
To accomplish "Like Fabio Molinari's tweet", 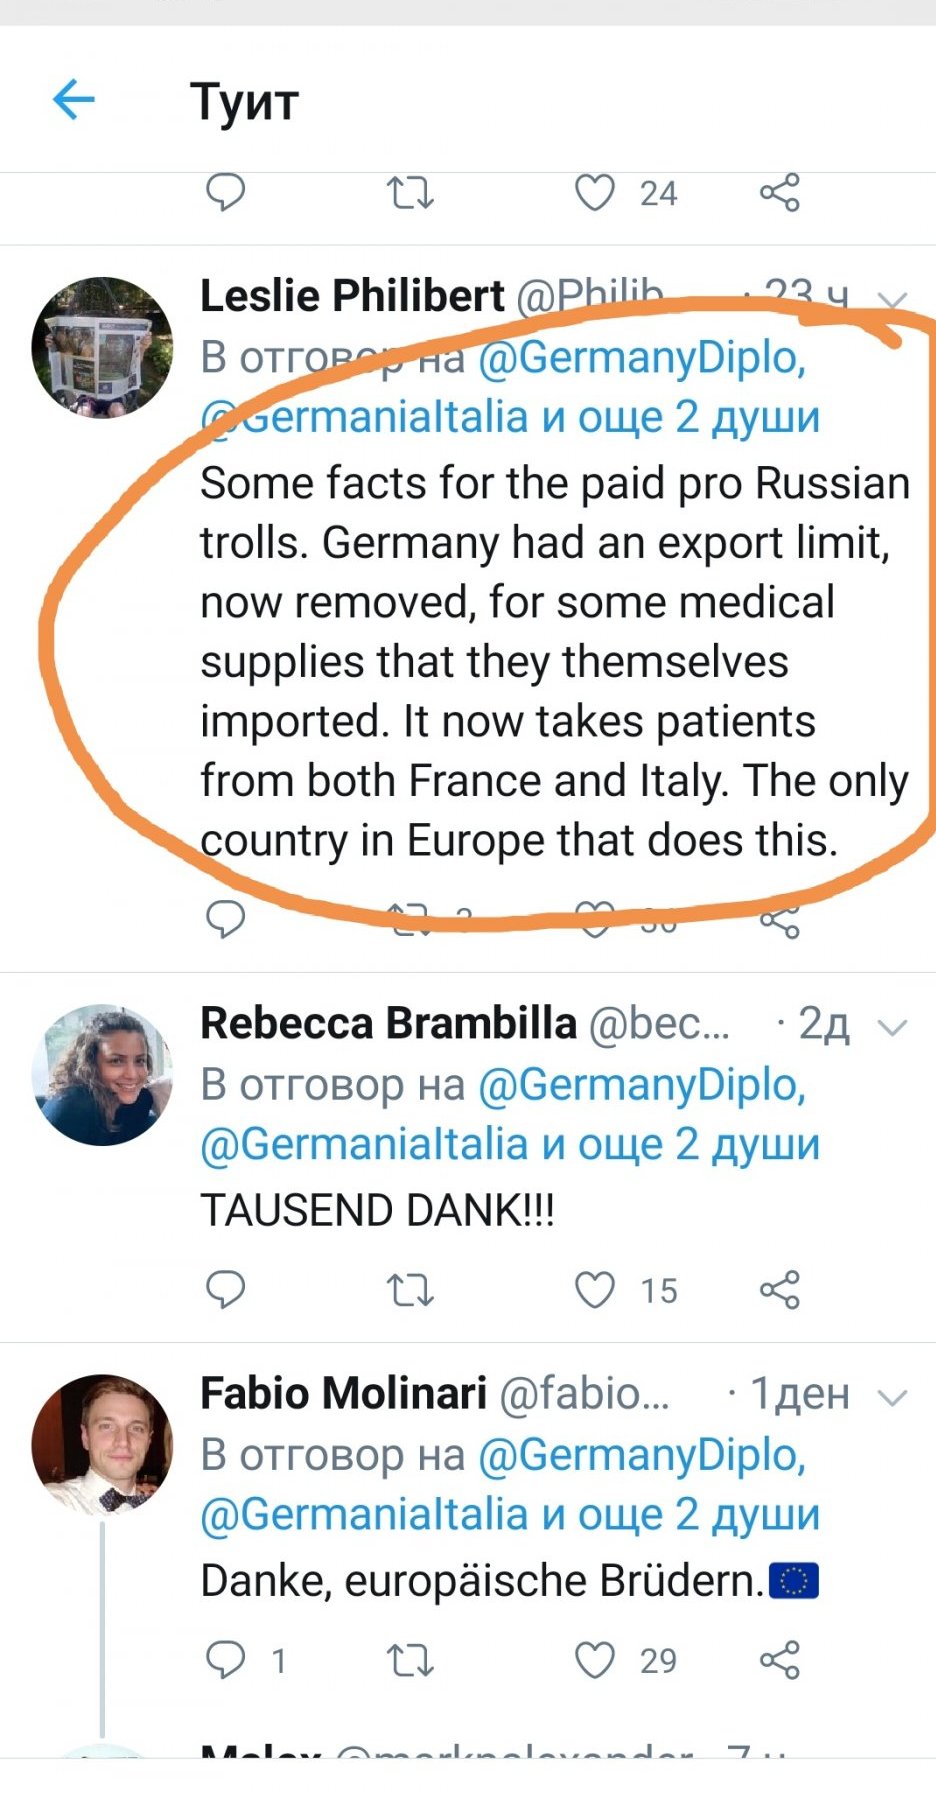I will coord(594,1660).
